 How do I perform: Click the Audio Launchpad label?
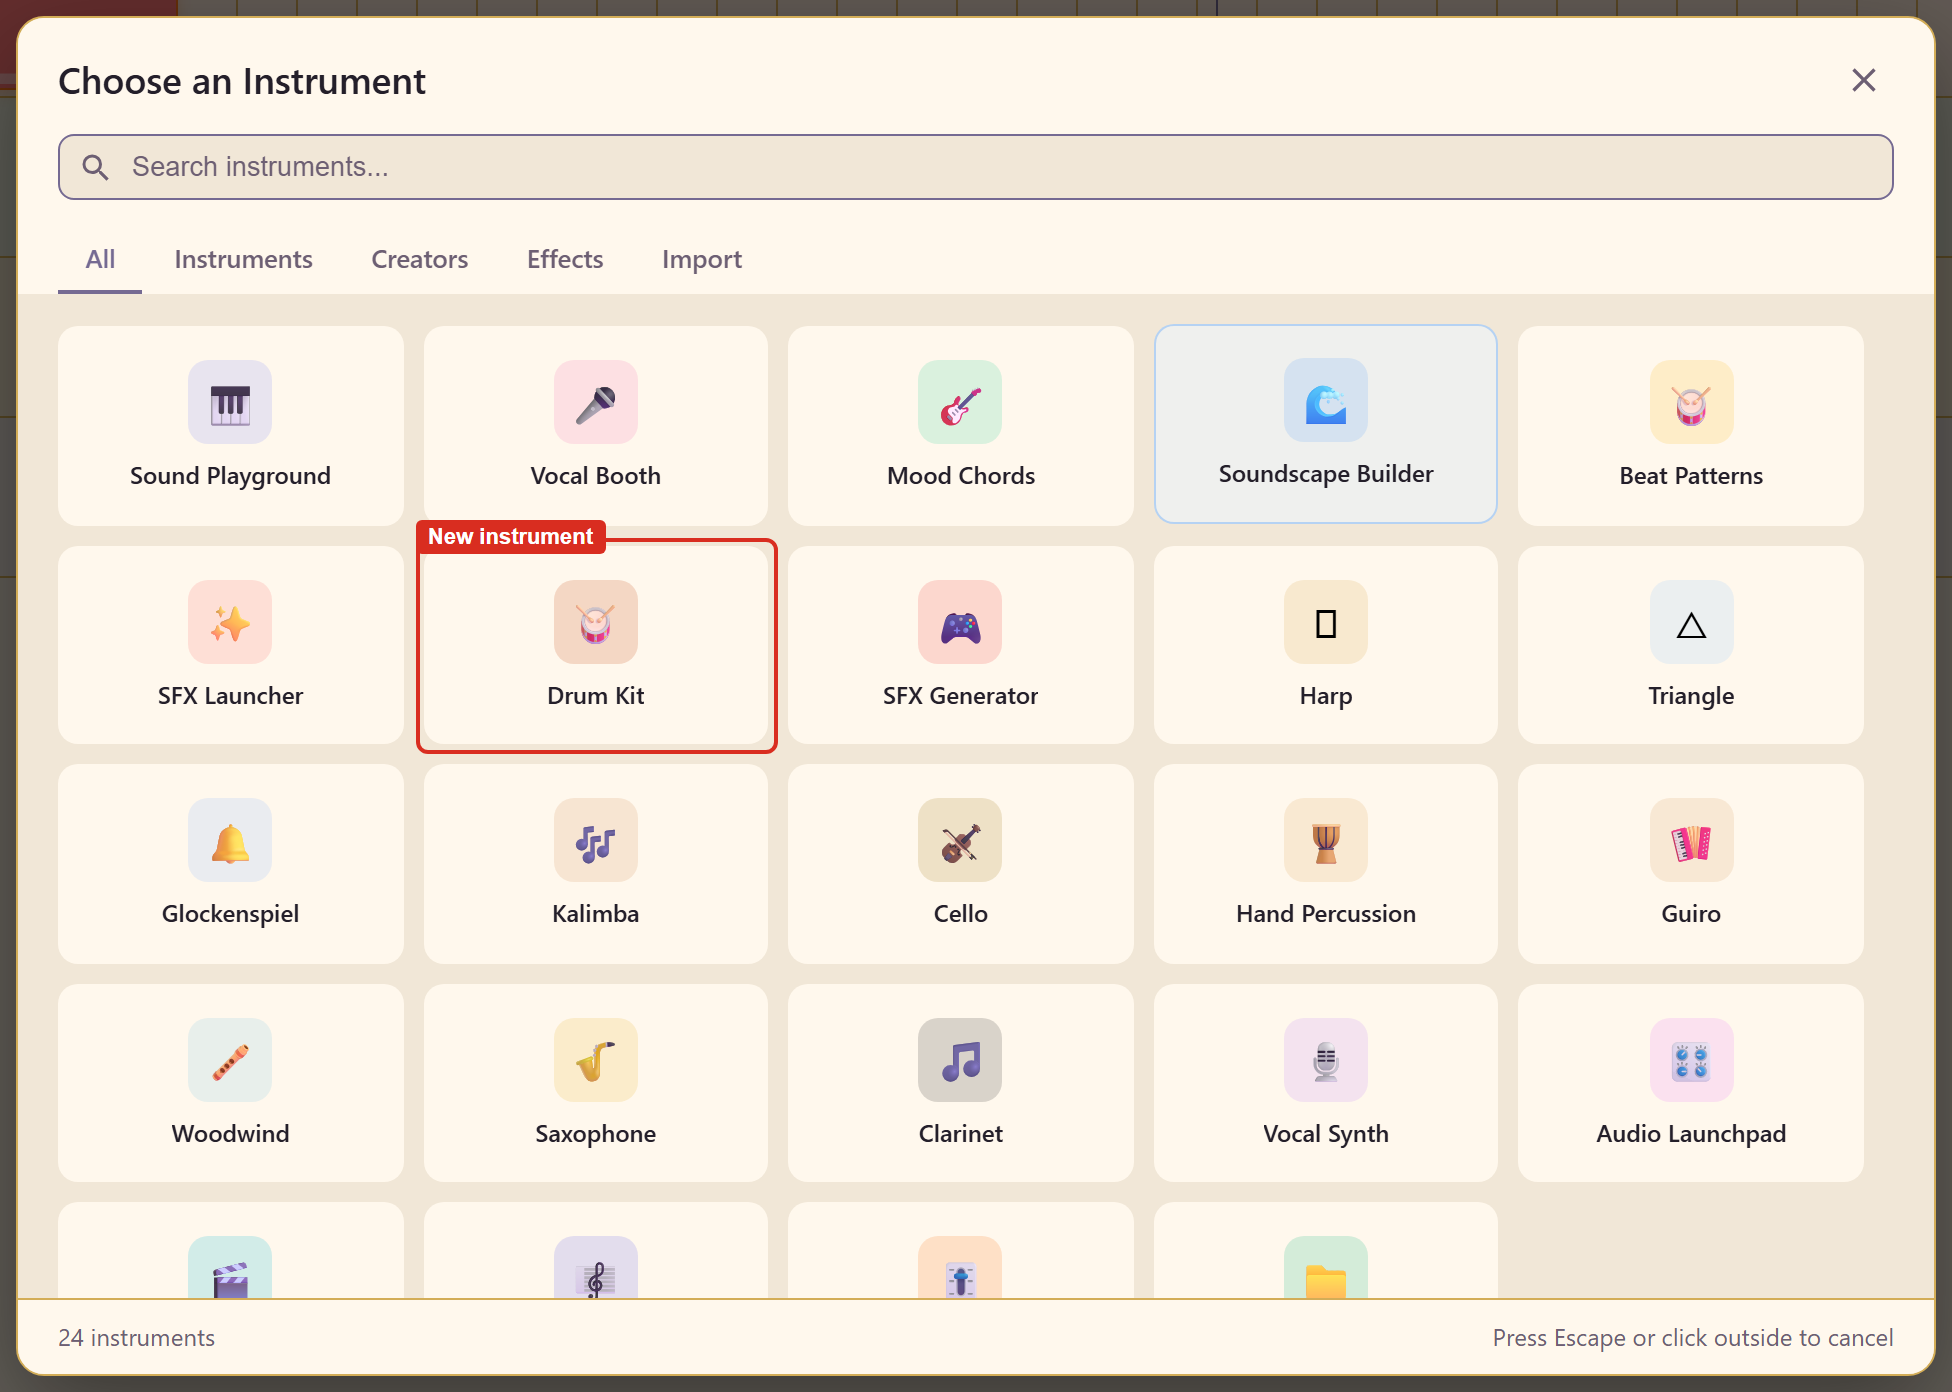tap(1691, 1134)
